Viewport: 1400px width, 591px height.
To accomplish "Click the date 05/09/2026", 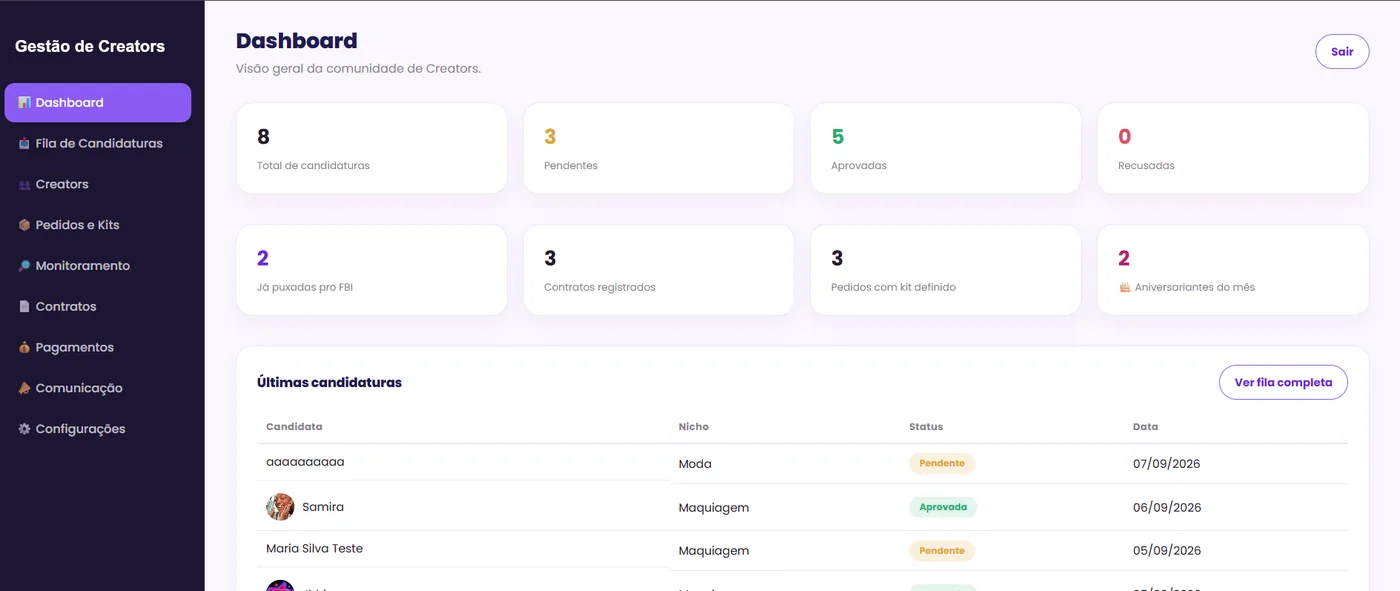I will pos(1167,551).
